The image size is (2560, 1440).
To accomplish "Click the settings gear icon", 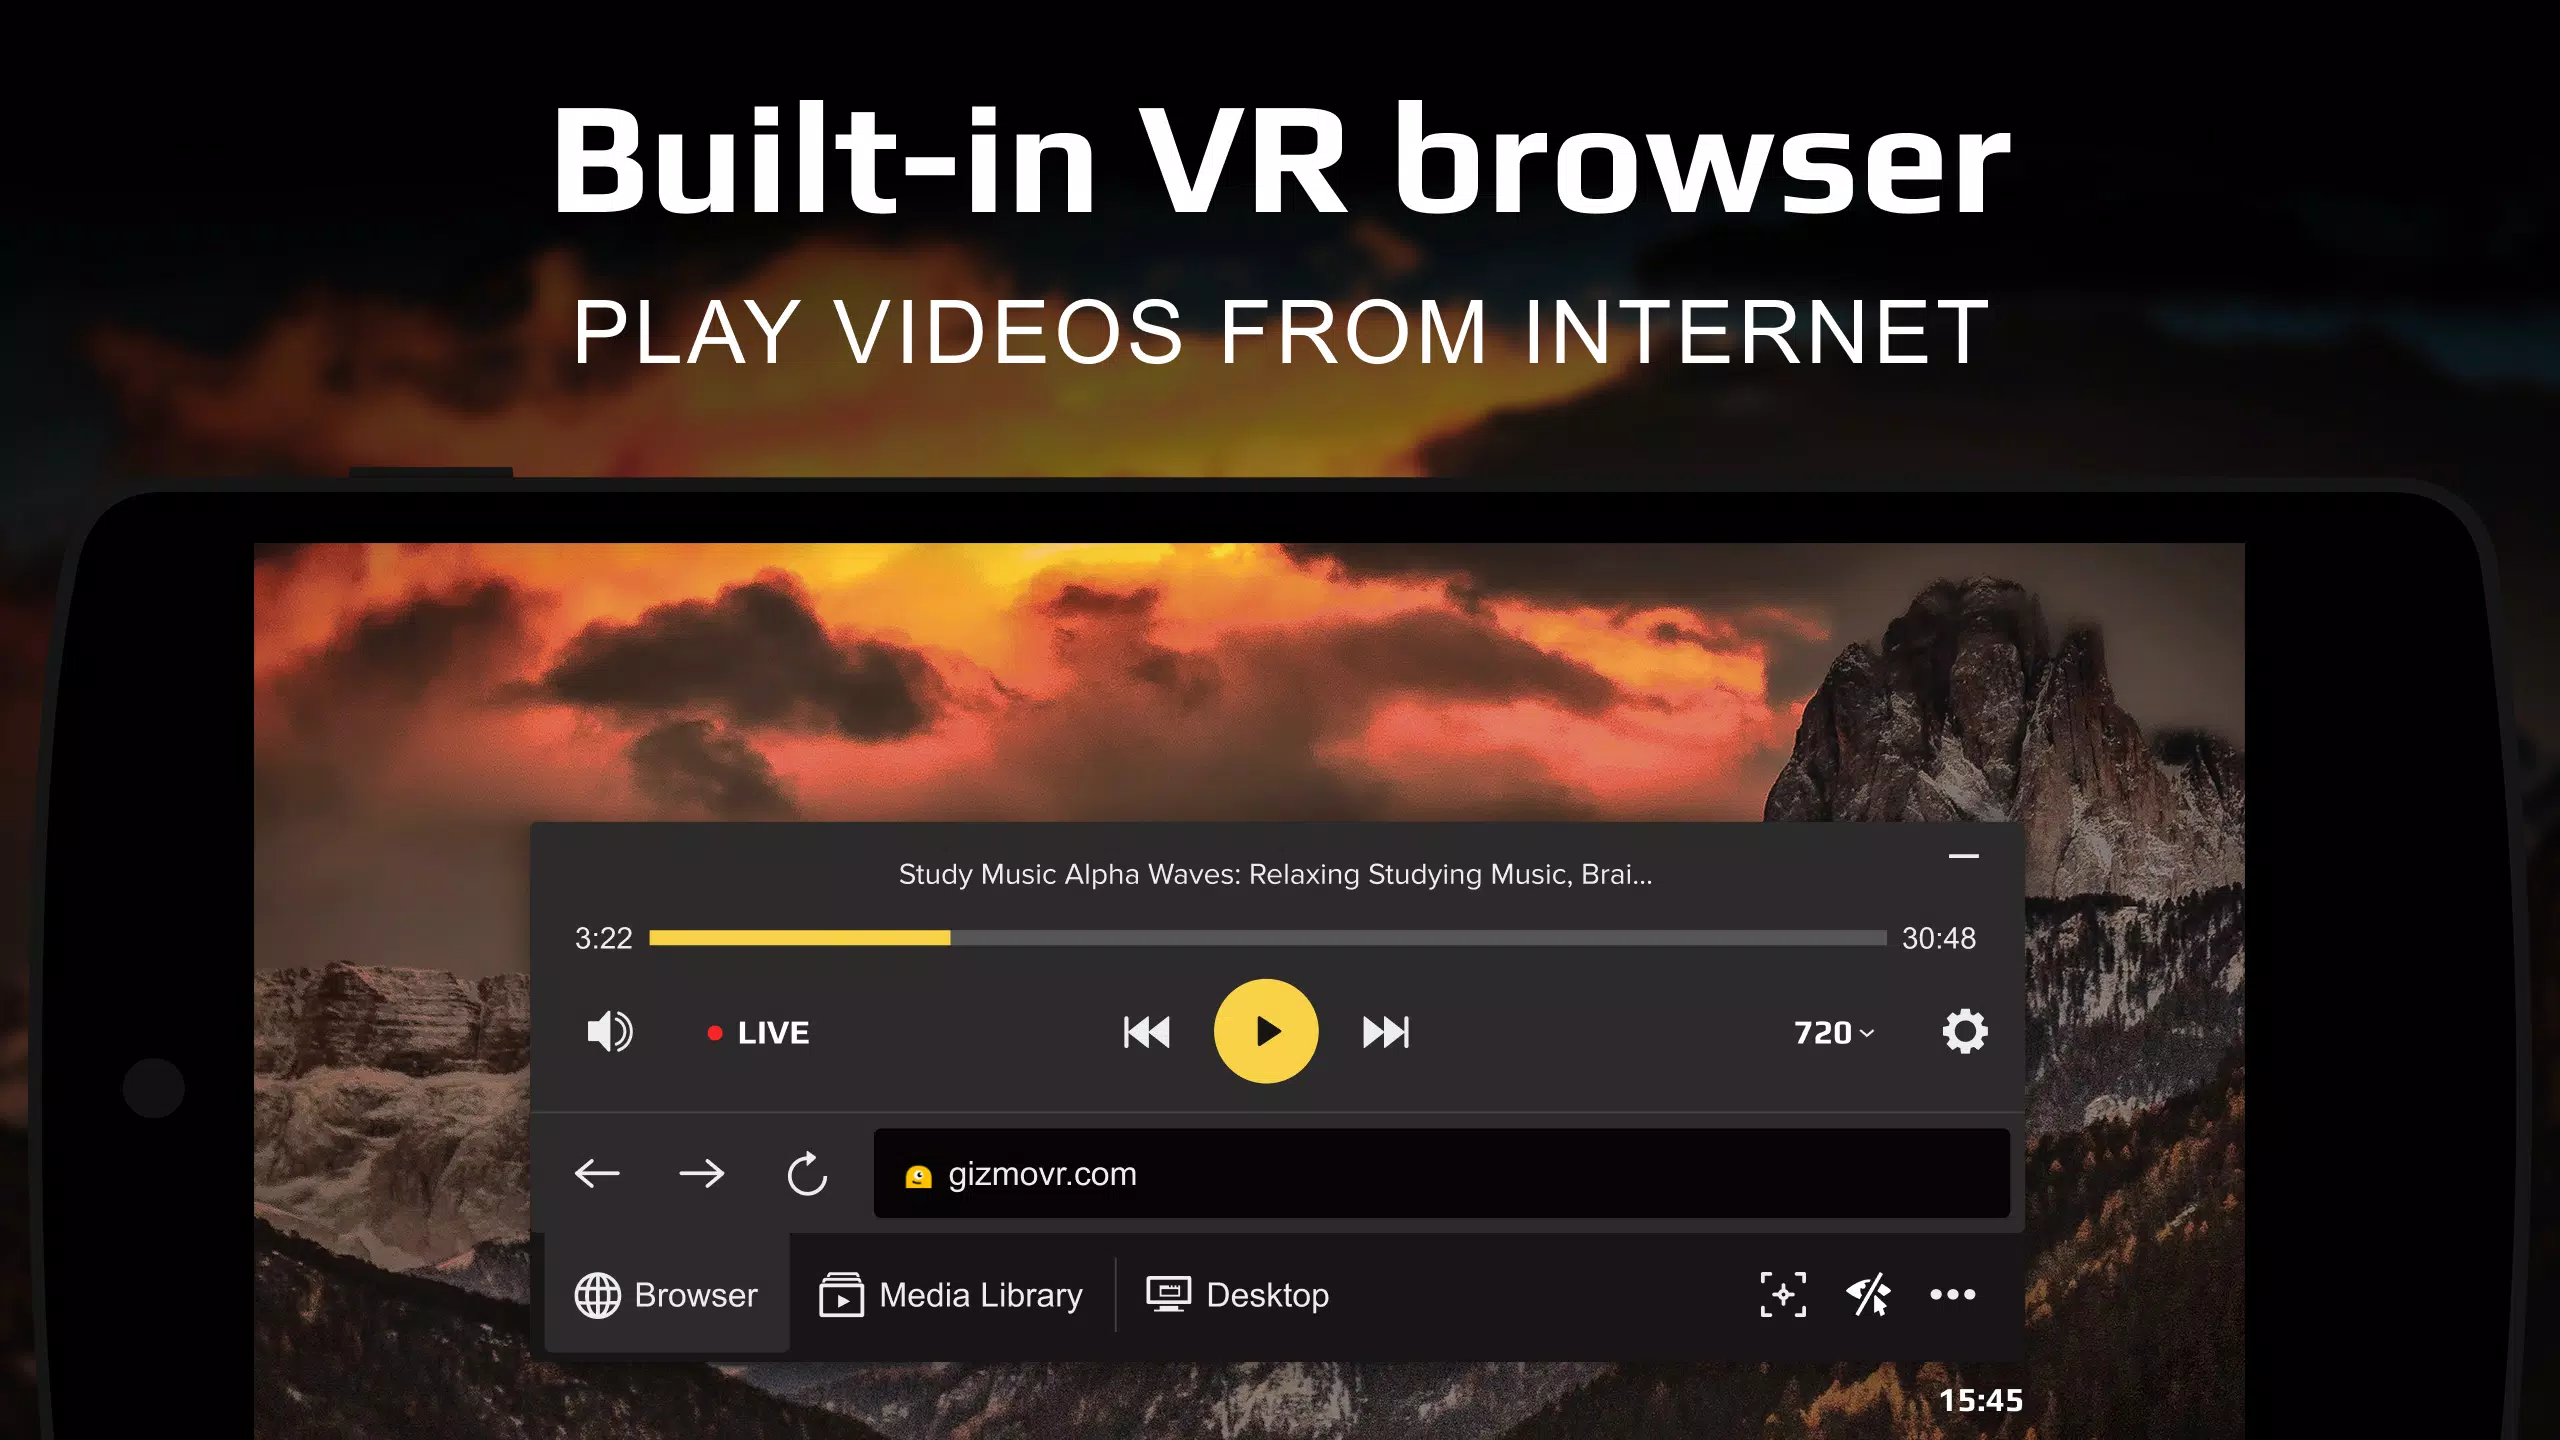I will tap(1966, 1032).
